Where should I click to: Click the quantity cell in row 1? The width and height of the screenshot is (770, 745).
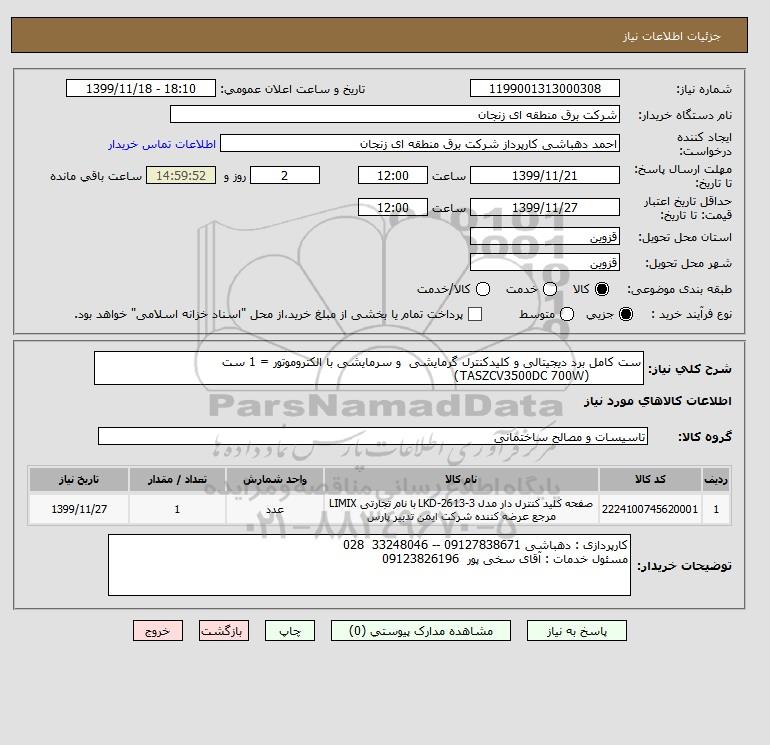177,509
